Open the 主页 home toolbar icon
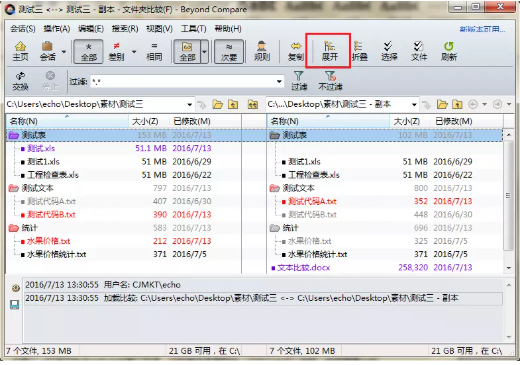The height and width of the screenshot is (365, 520). tap(20, 51)
